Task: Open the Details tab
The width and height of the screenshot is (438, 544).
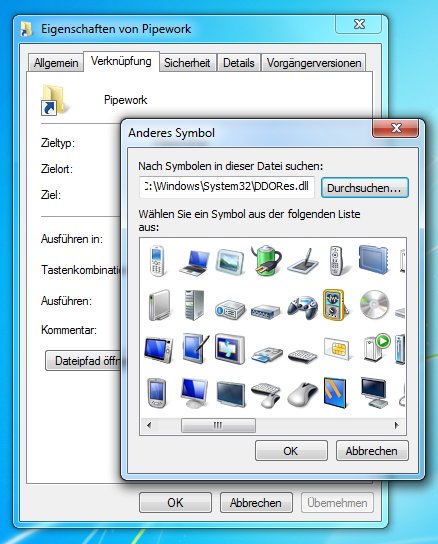Action: [x=239, y=63]
